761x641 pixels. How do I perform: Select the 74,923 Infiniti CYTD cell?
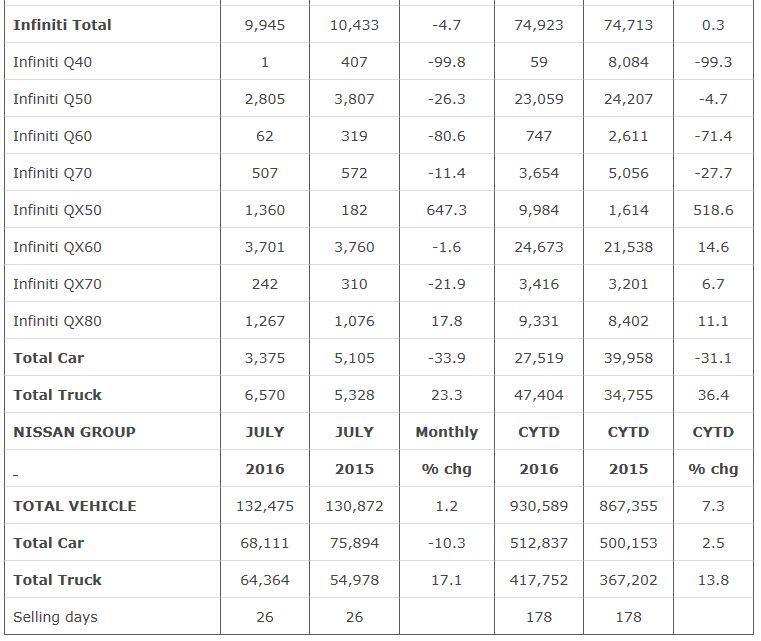[x=538, y=25]
